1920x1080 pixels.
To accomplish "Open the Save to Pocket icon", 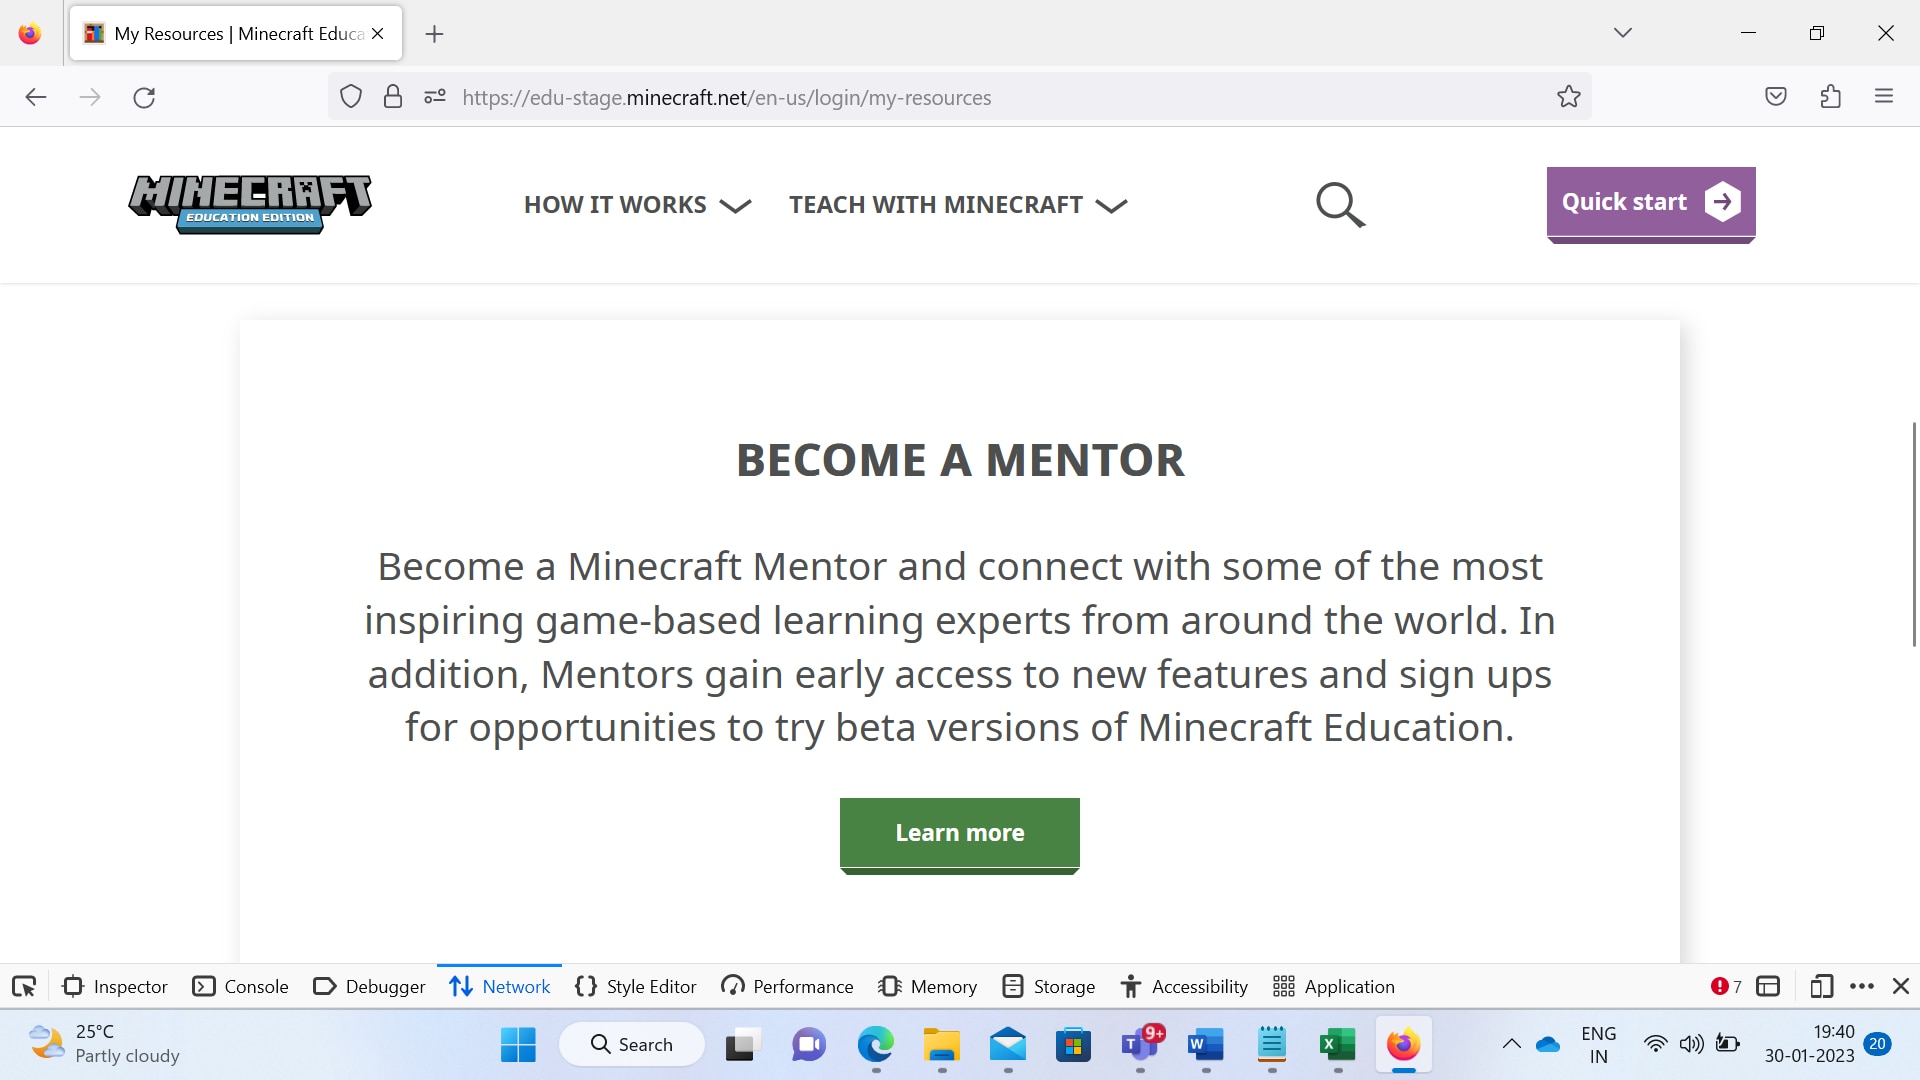I will pos(1776,97).
